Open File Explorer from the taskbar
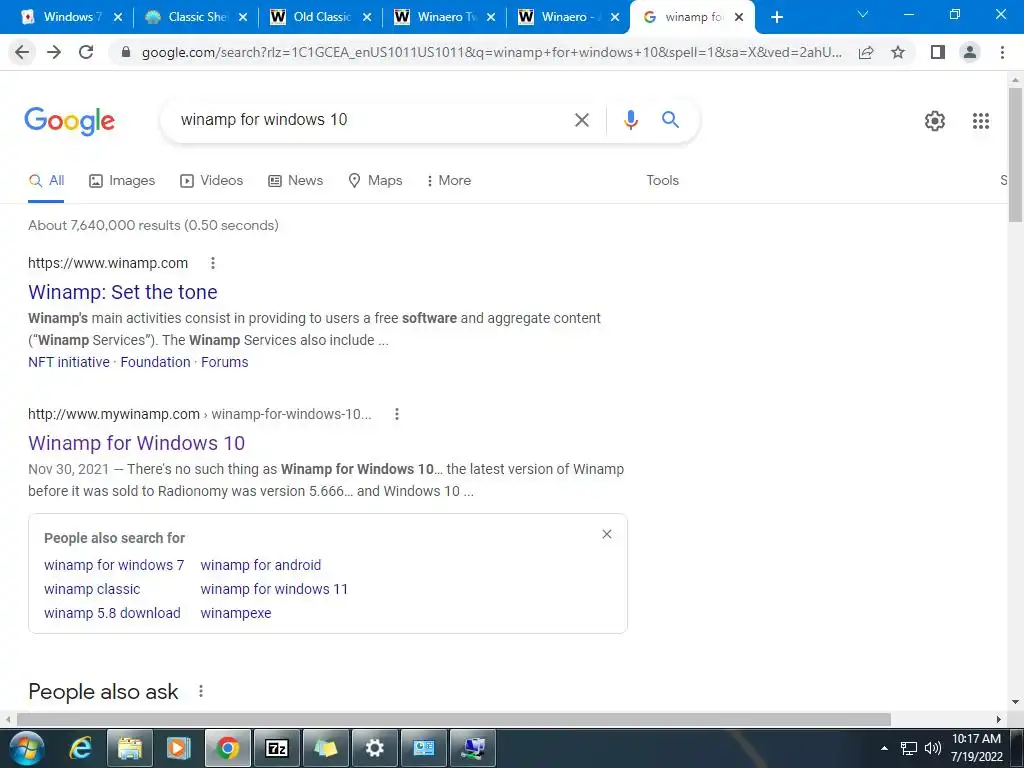Viewport: 1024px width, 768px height. [130, 748]
